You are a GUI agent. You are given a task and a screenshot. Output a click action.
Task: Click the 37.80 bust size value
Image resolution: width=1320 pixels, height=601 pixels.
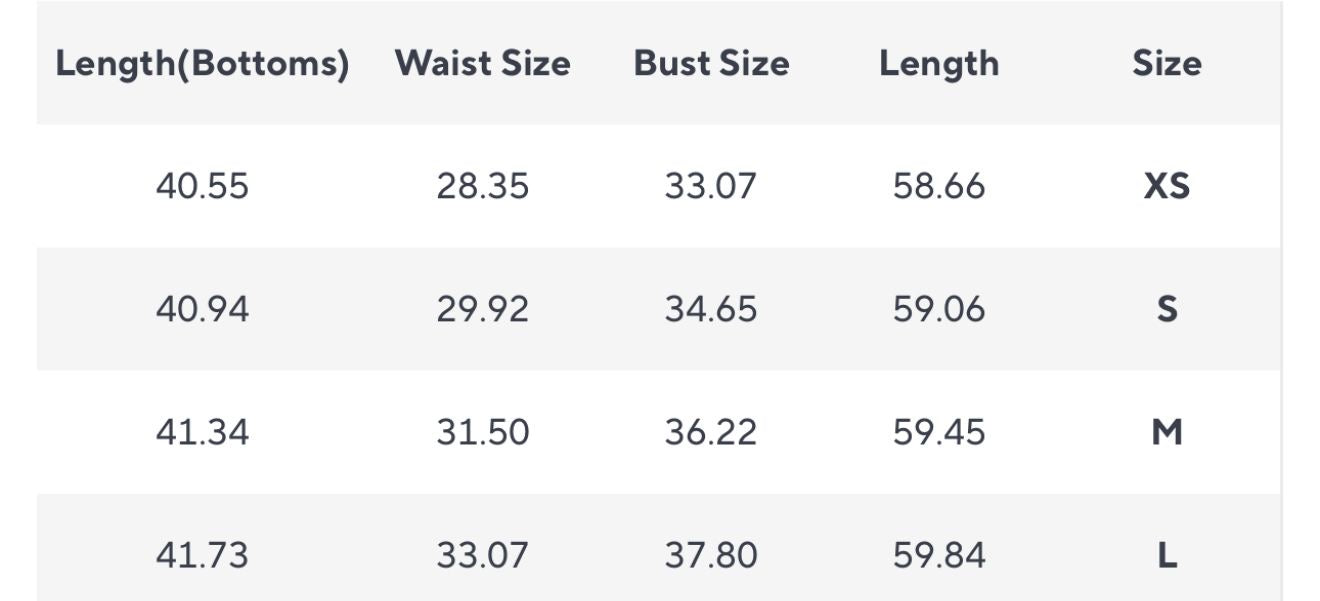coord(711,555)
